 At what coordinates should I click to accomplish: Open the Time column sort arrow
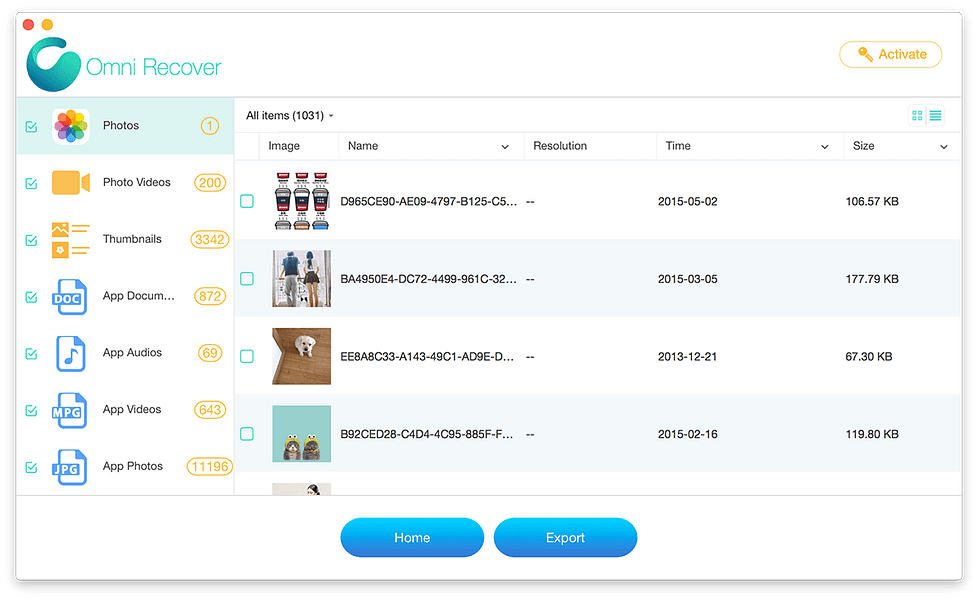click(825, 147)
